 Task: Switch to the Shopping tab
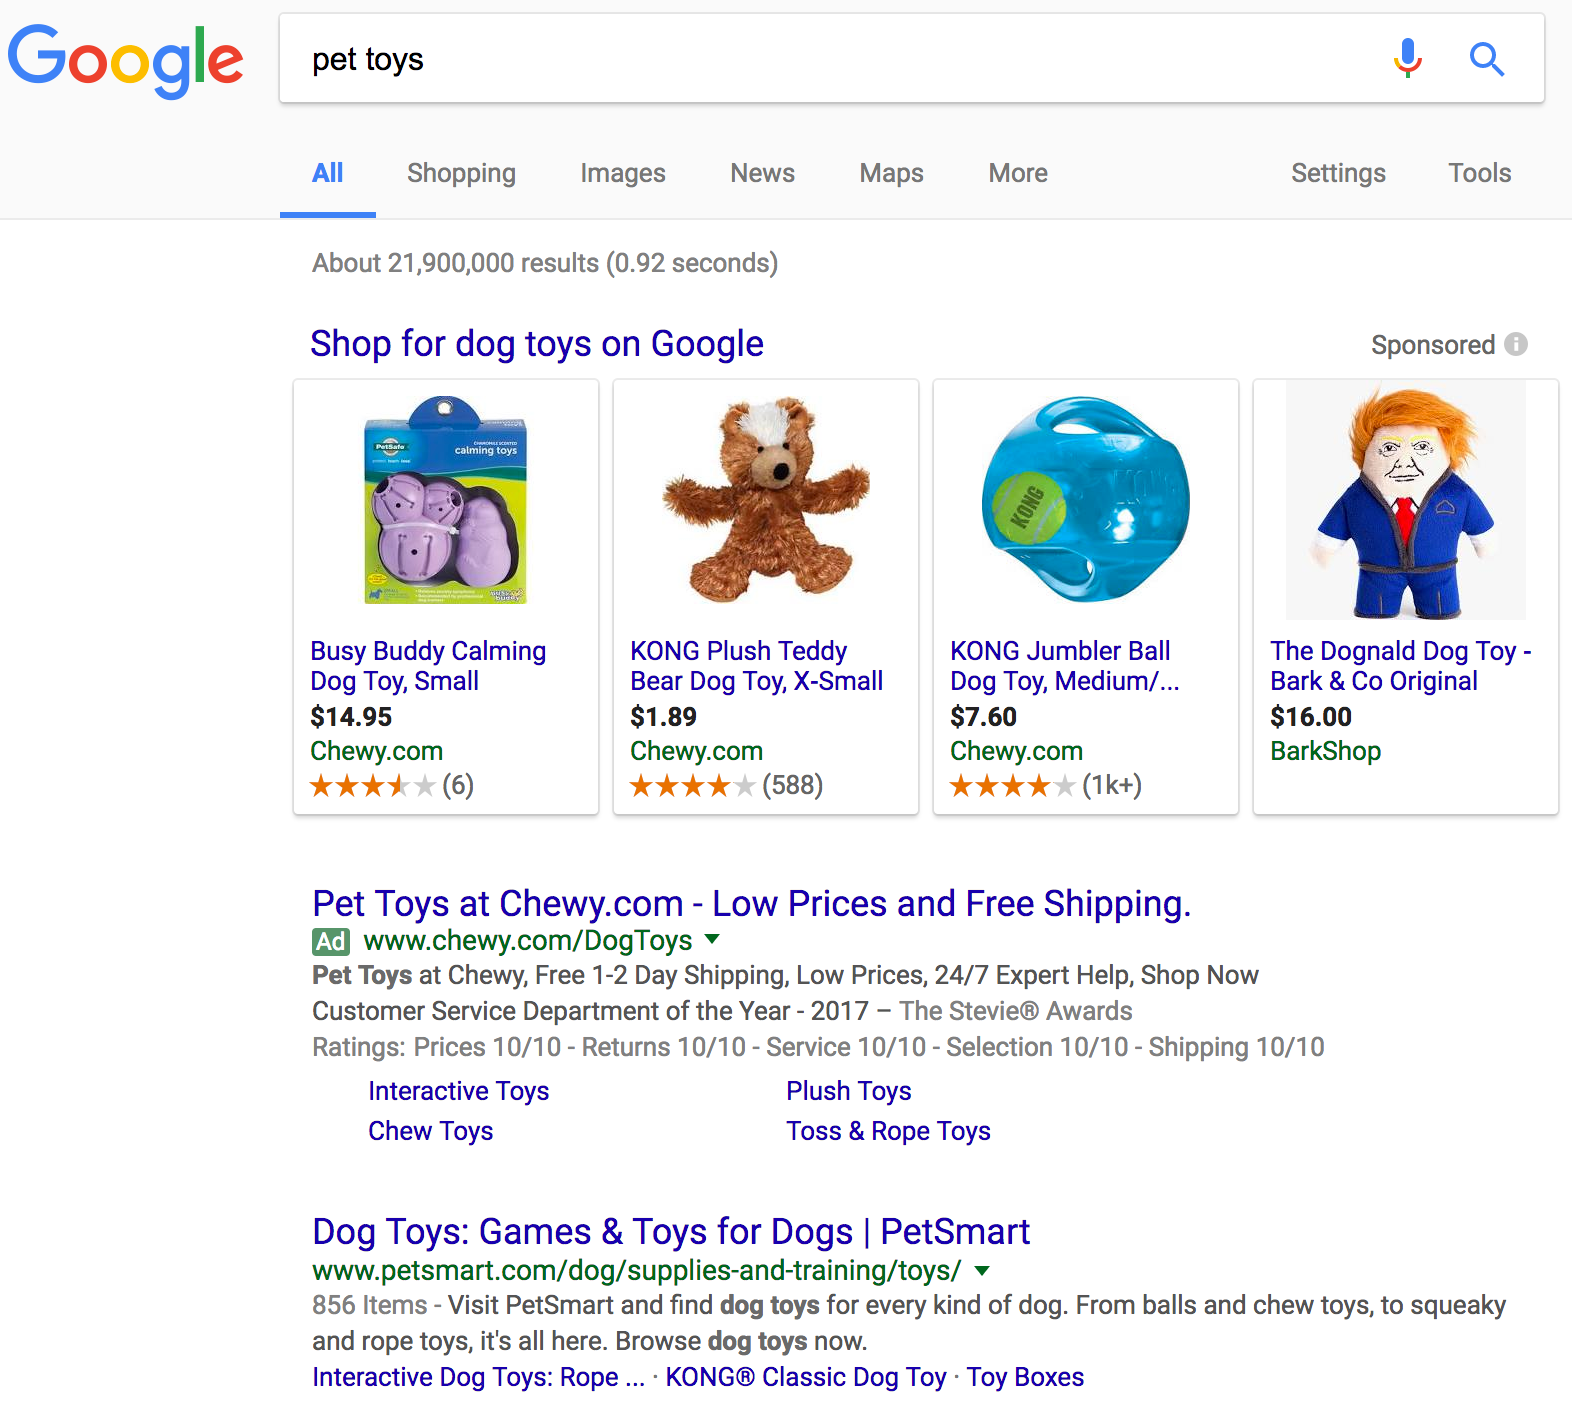click(461, 173)
